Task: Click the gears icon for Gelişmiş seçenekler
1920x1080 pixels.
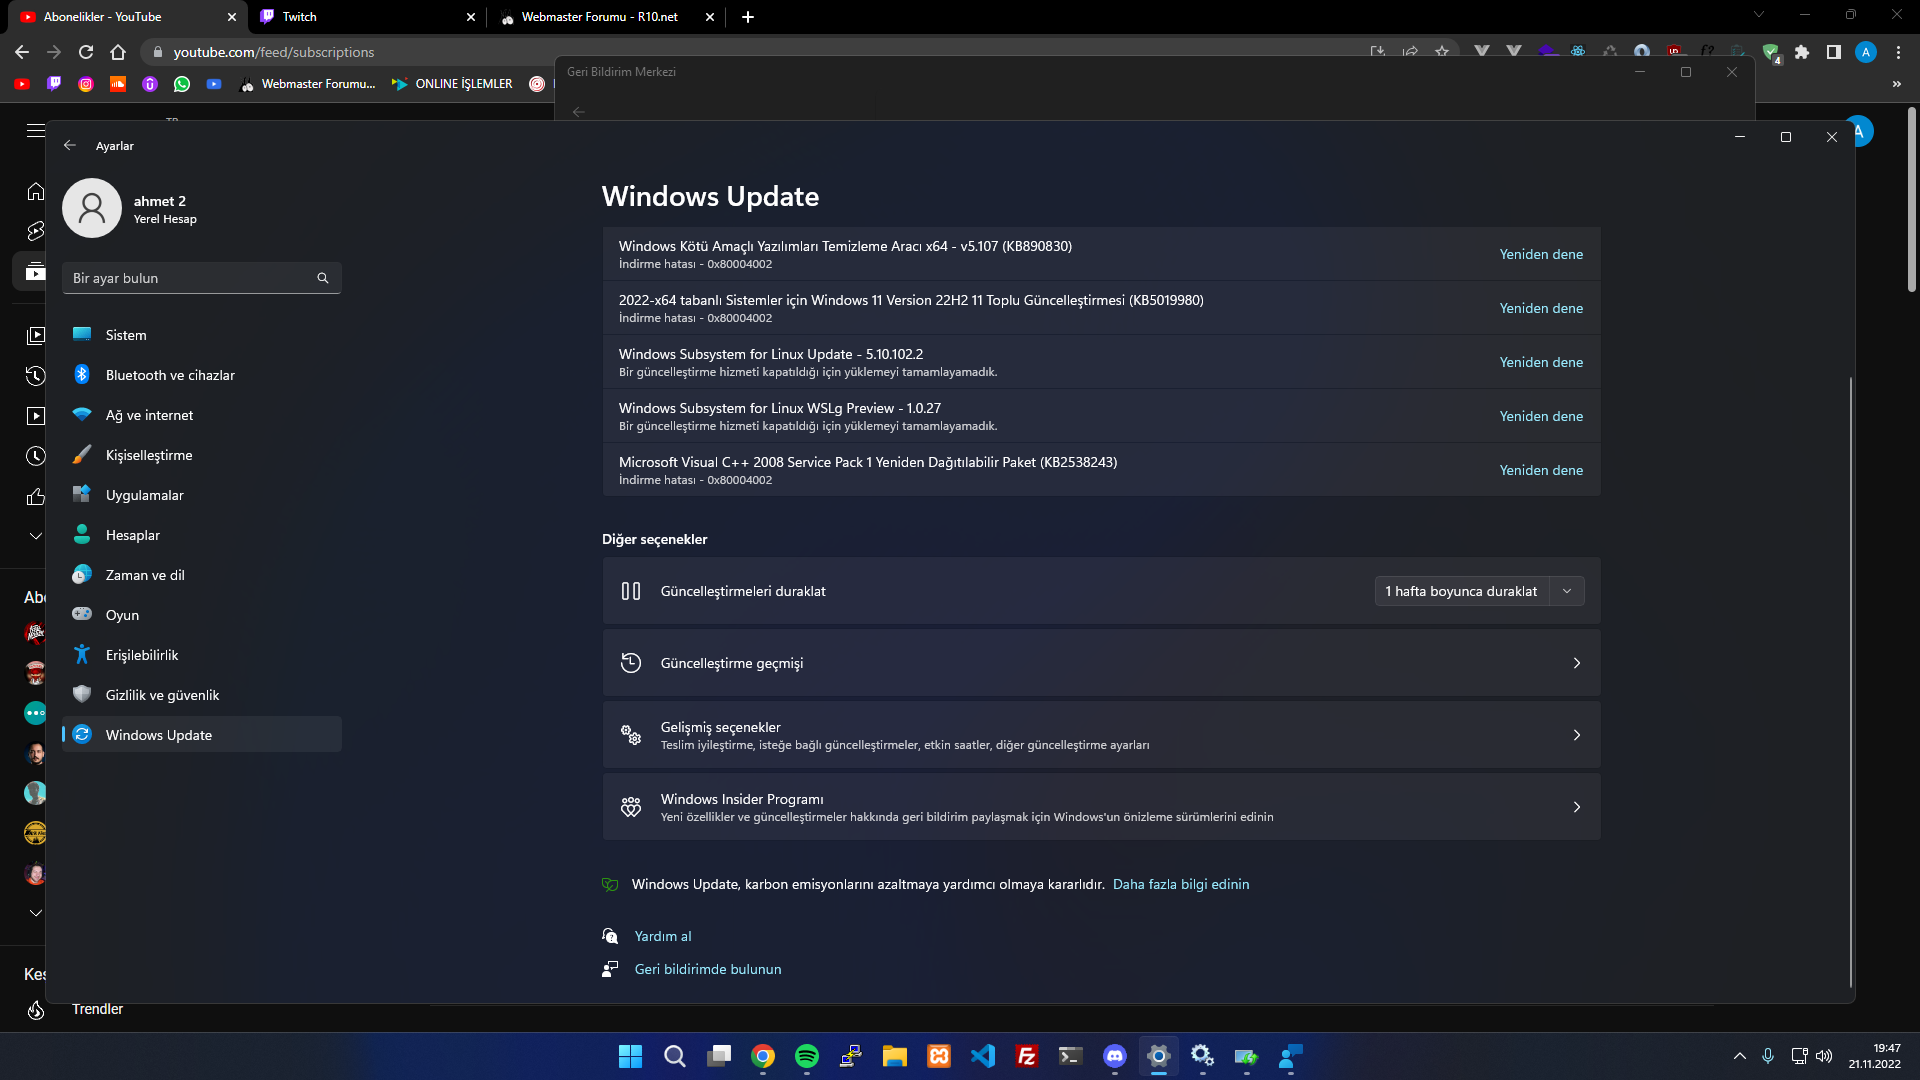Action: point(631,735)
